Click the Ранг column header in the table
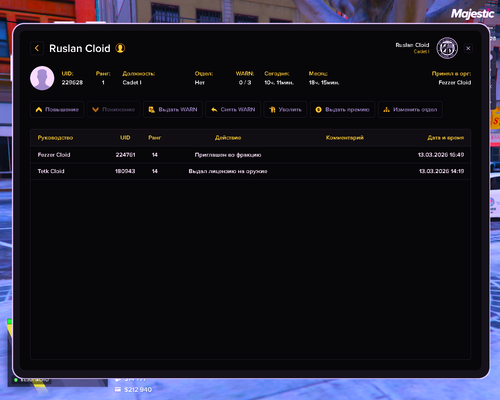Viewport: 500px width, 400px height. tap(155, 138)
